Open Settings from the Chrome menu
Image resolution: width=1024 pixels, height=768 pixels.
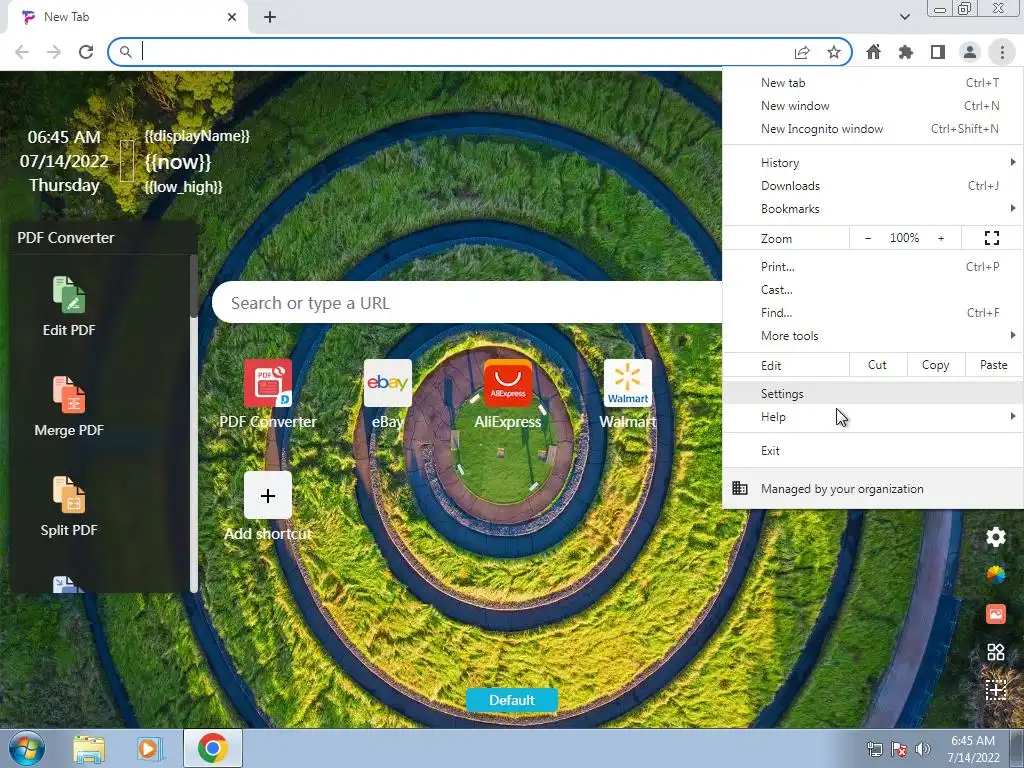pos(872,394)
